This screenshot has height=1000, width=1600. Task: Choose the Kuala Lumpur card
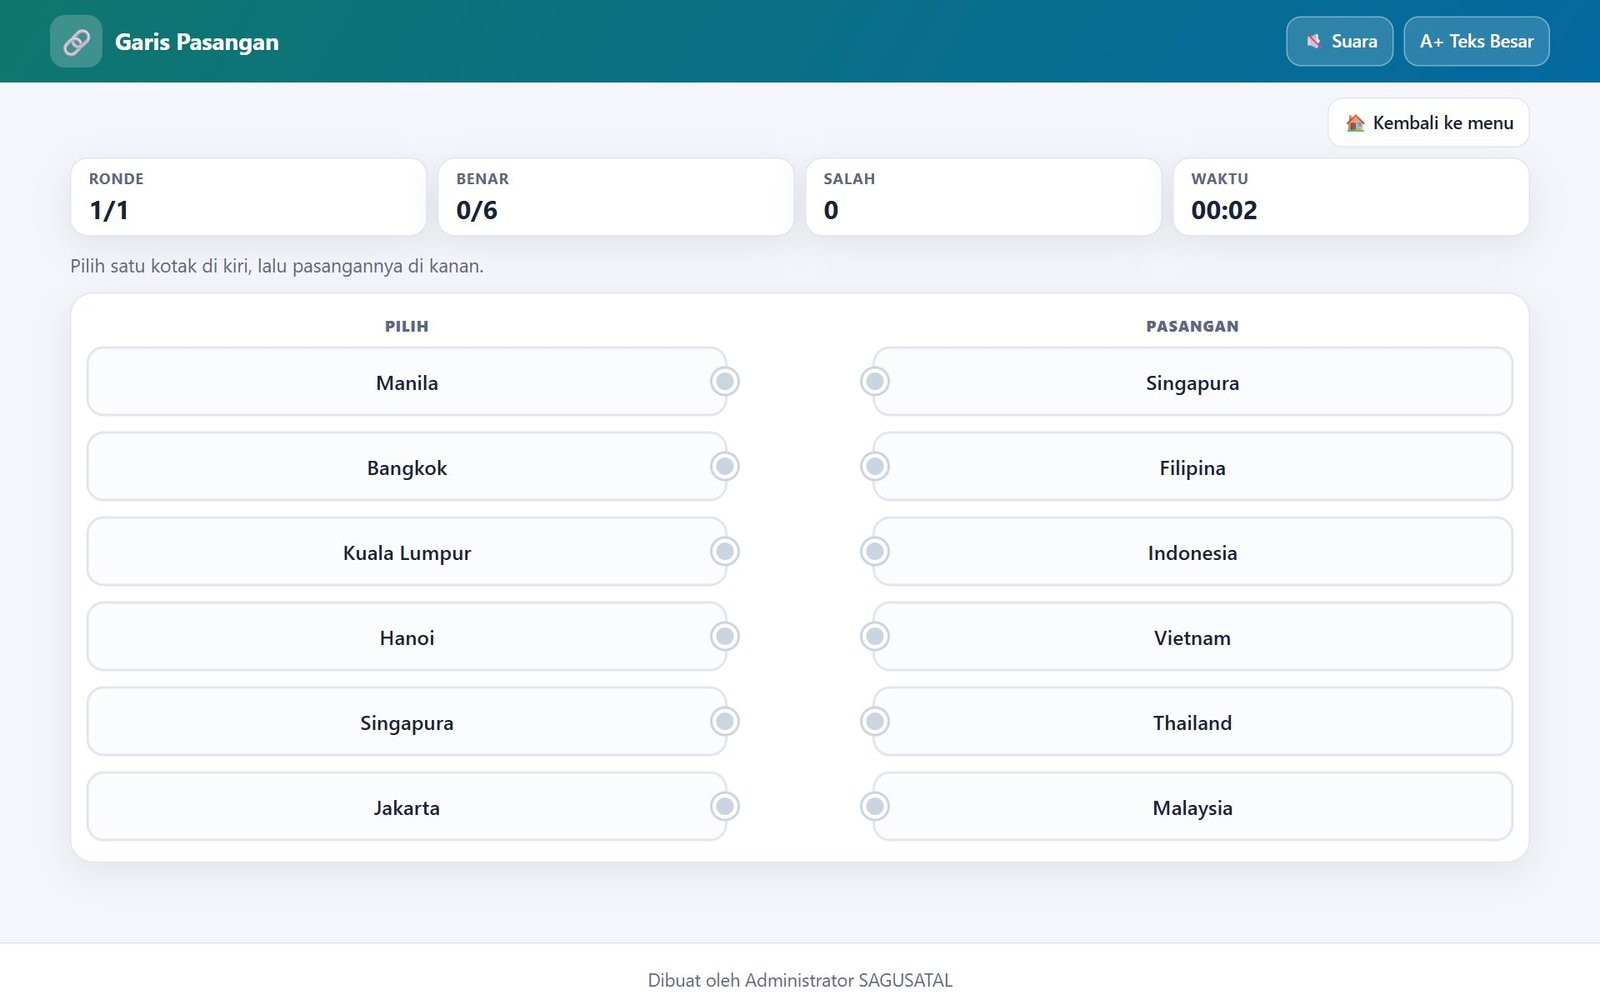click(407, 551)
